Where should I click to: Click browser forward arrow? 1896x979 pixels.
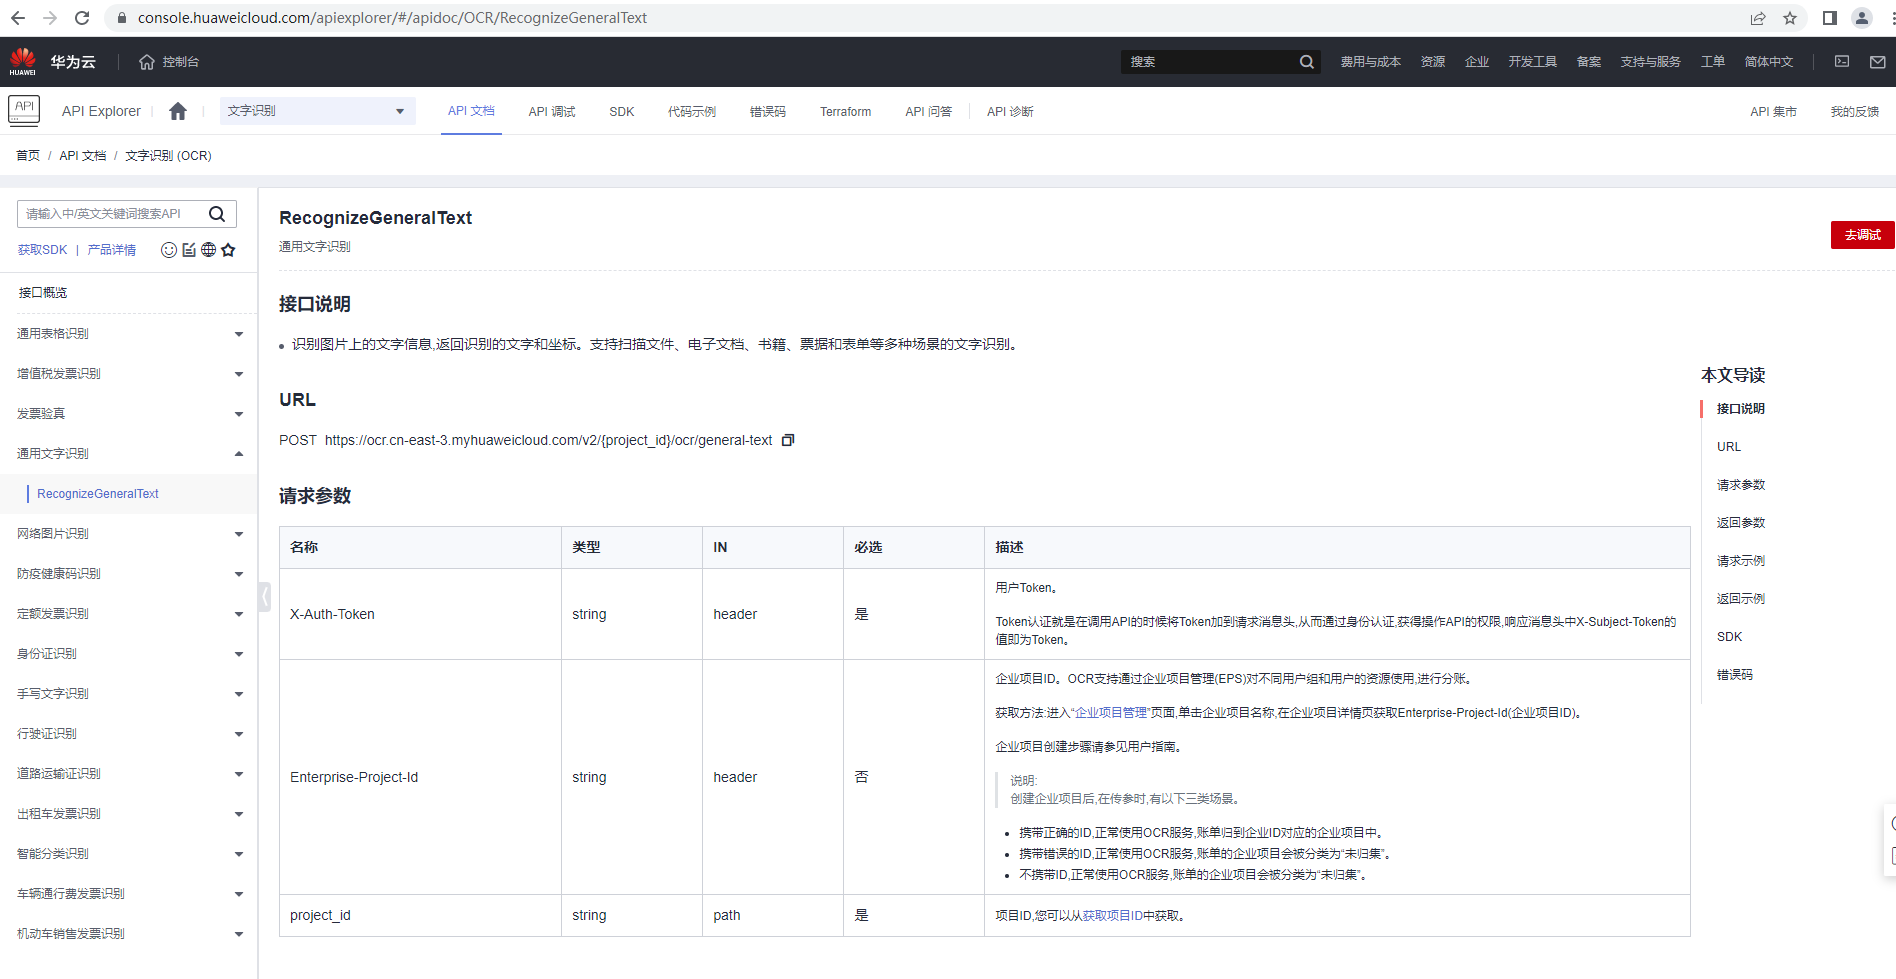pyautogui.click(x=50, y=18)
